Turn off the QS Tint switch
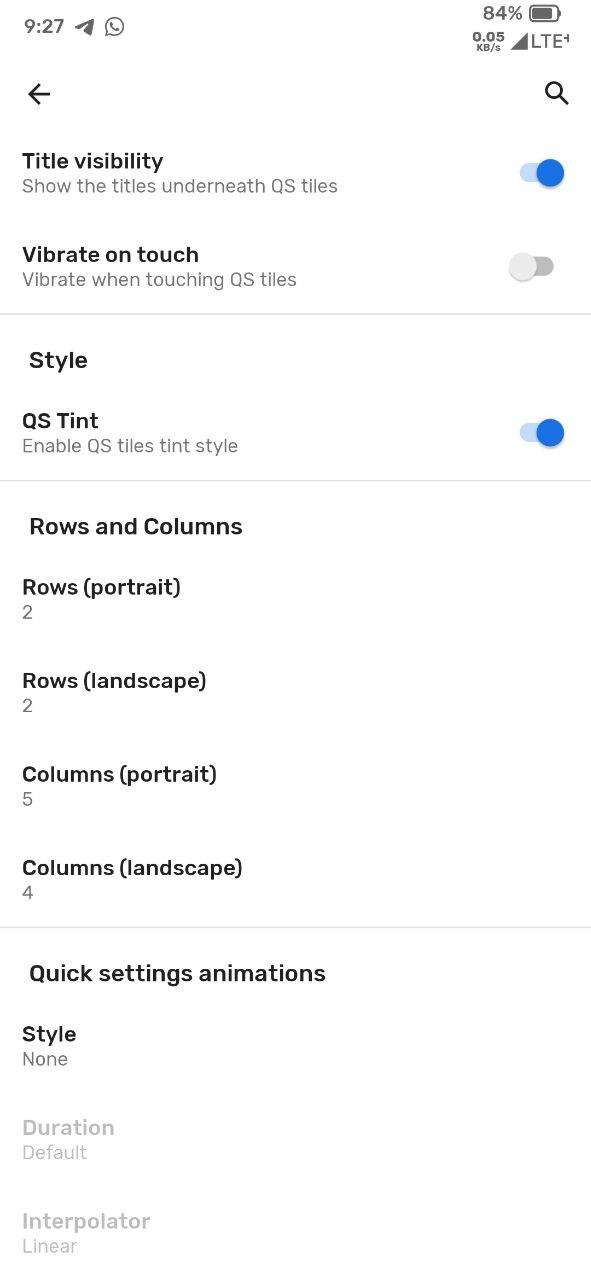The width and height of the screenshot is (591, 1280). coord(542,433)
